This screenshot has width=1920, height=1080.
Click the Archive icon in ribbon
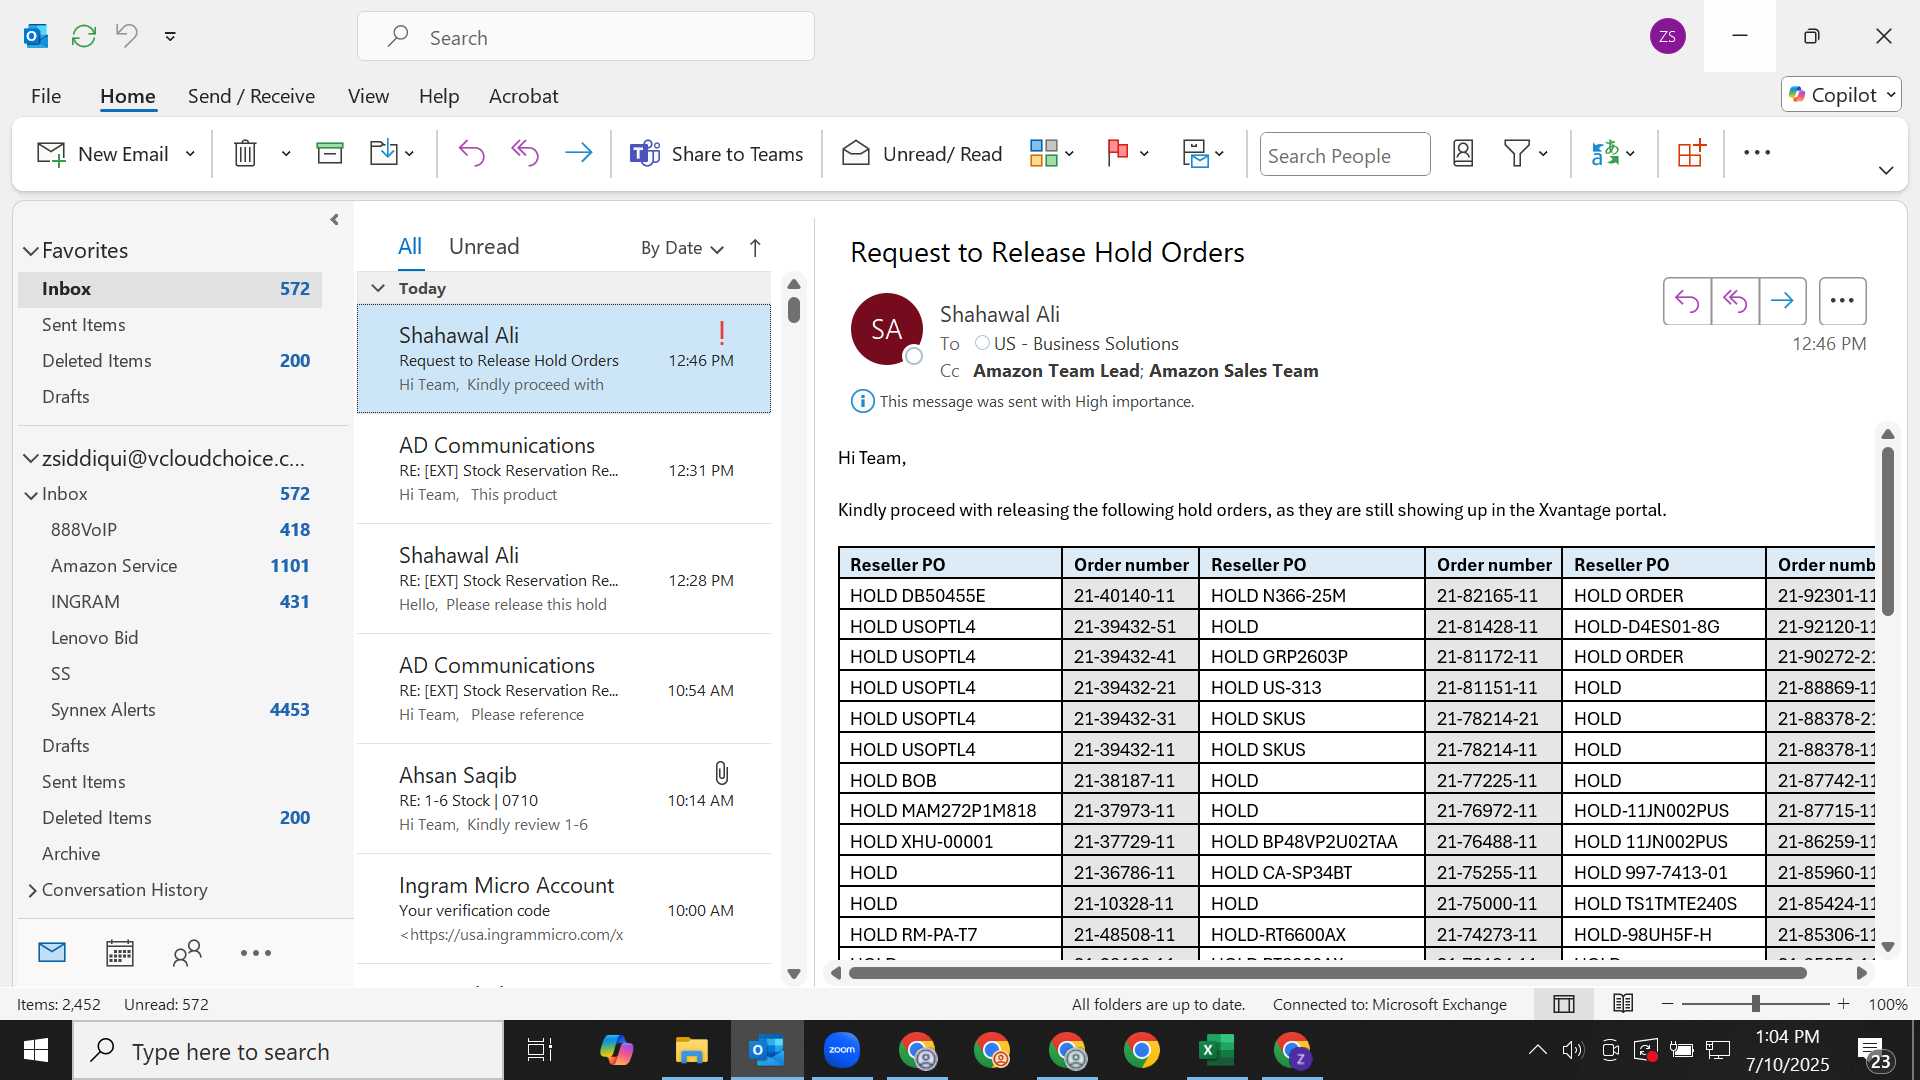coord(330,153)
